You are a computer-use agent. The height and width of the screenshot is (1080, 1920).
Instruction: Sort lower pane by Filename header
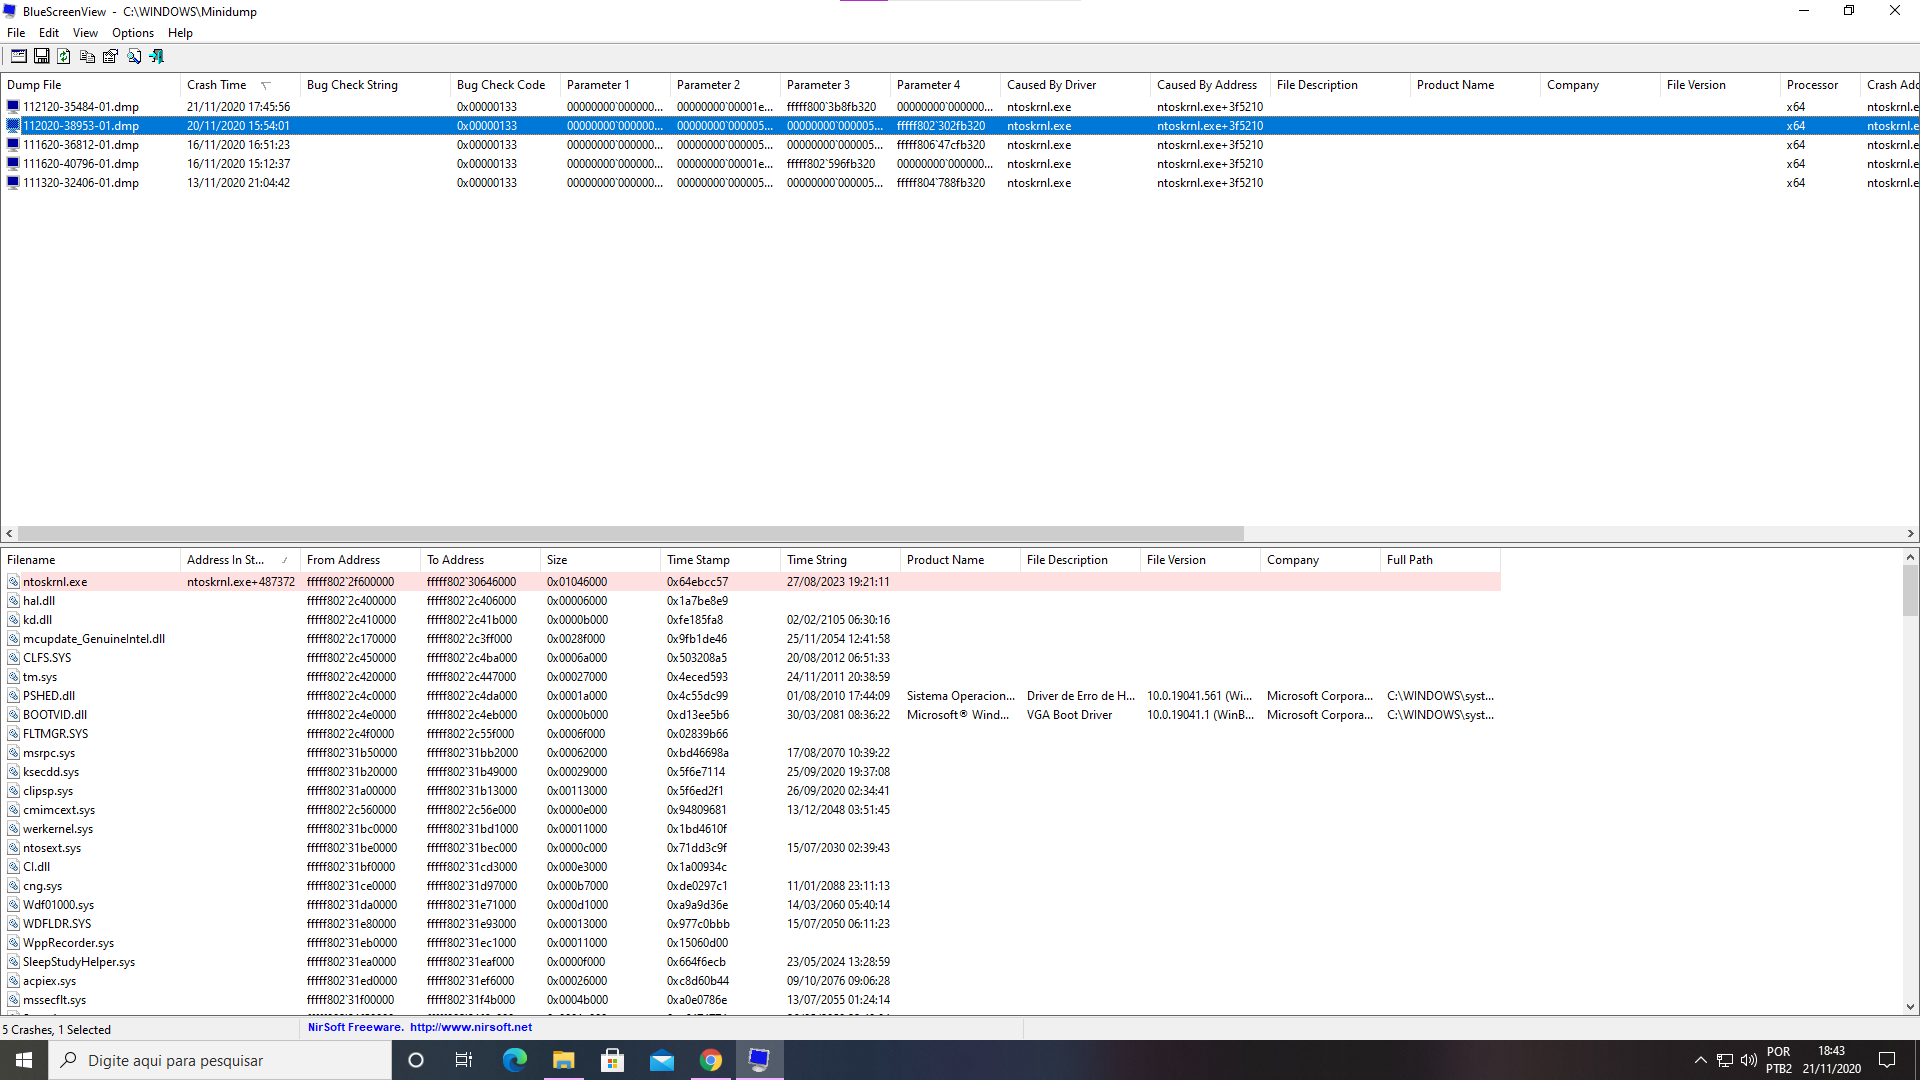point(91,560)
